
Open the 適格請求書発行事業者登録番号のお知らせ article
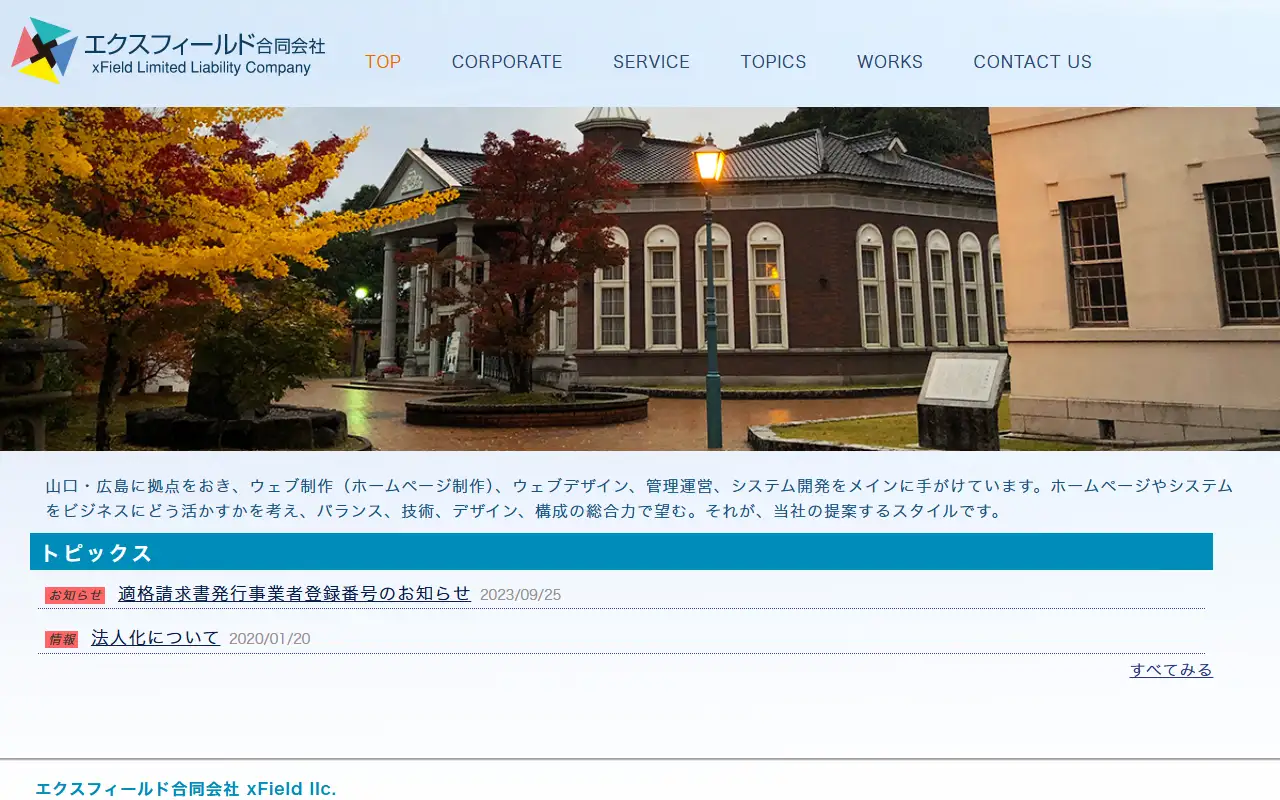[x=294, y=593]
